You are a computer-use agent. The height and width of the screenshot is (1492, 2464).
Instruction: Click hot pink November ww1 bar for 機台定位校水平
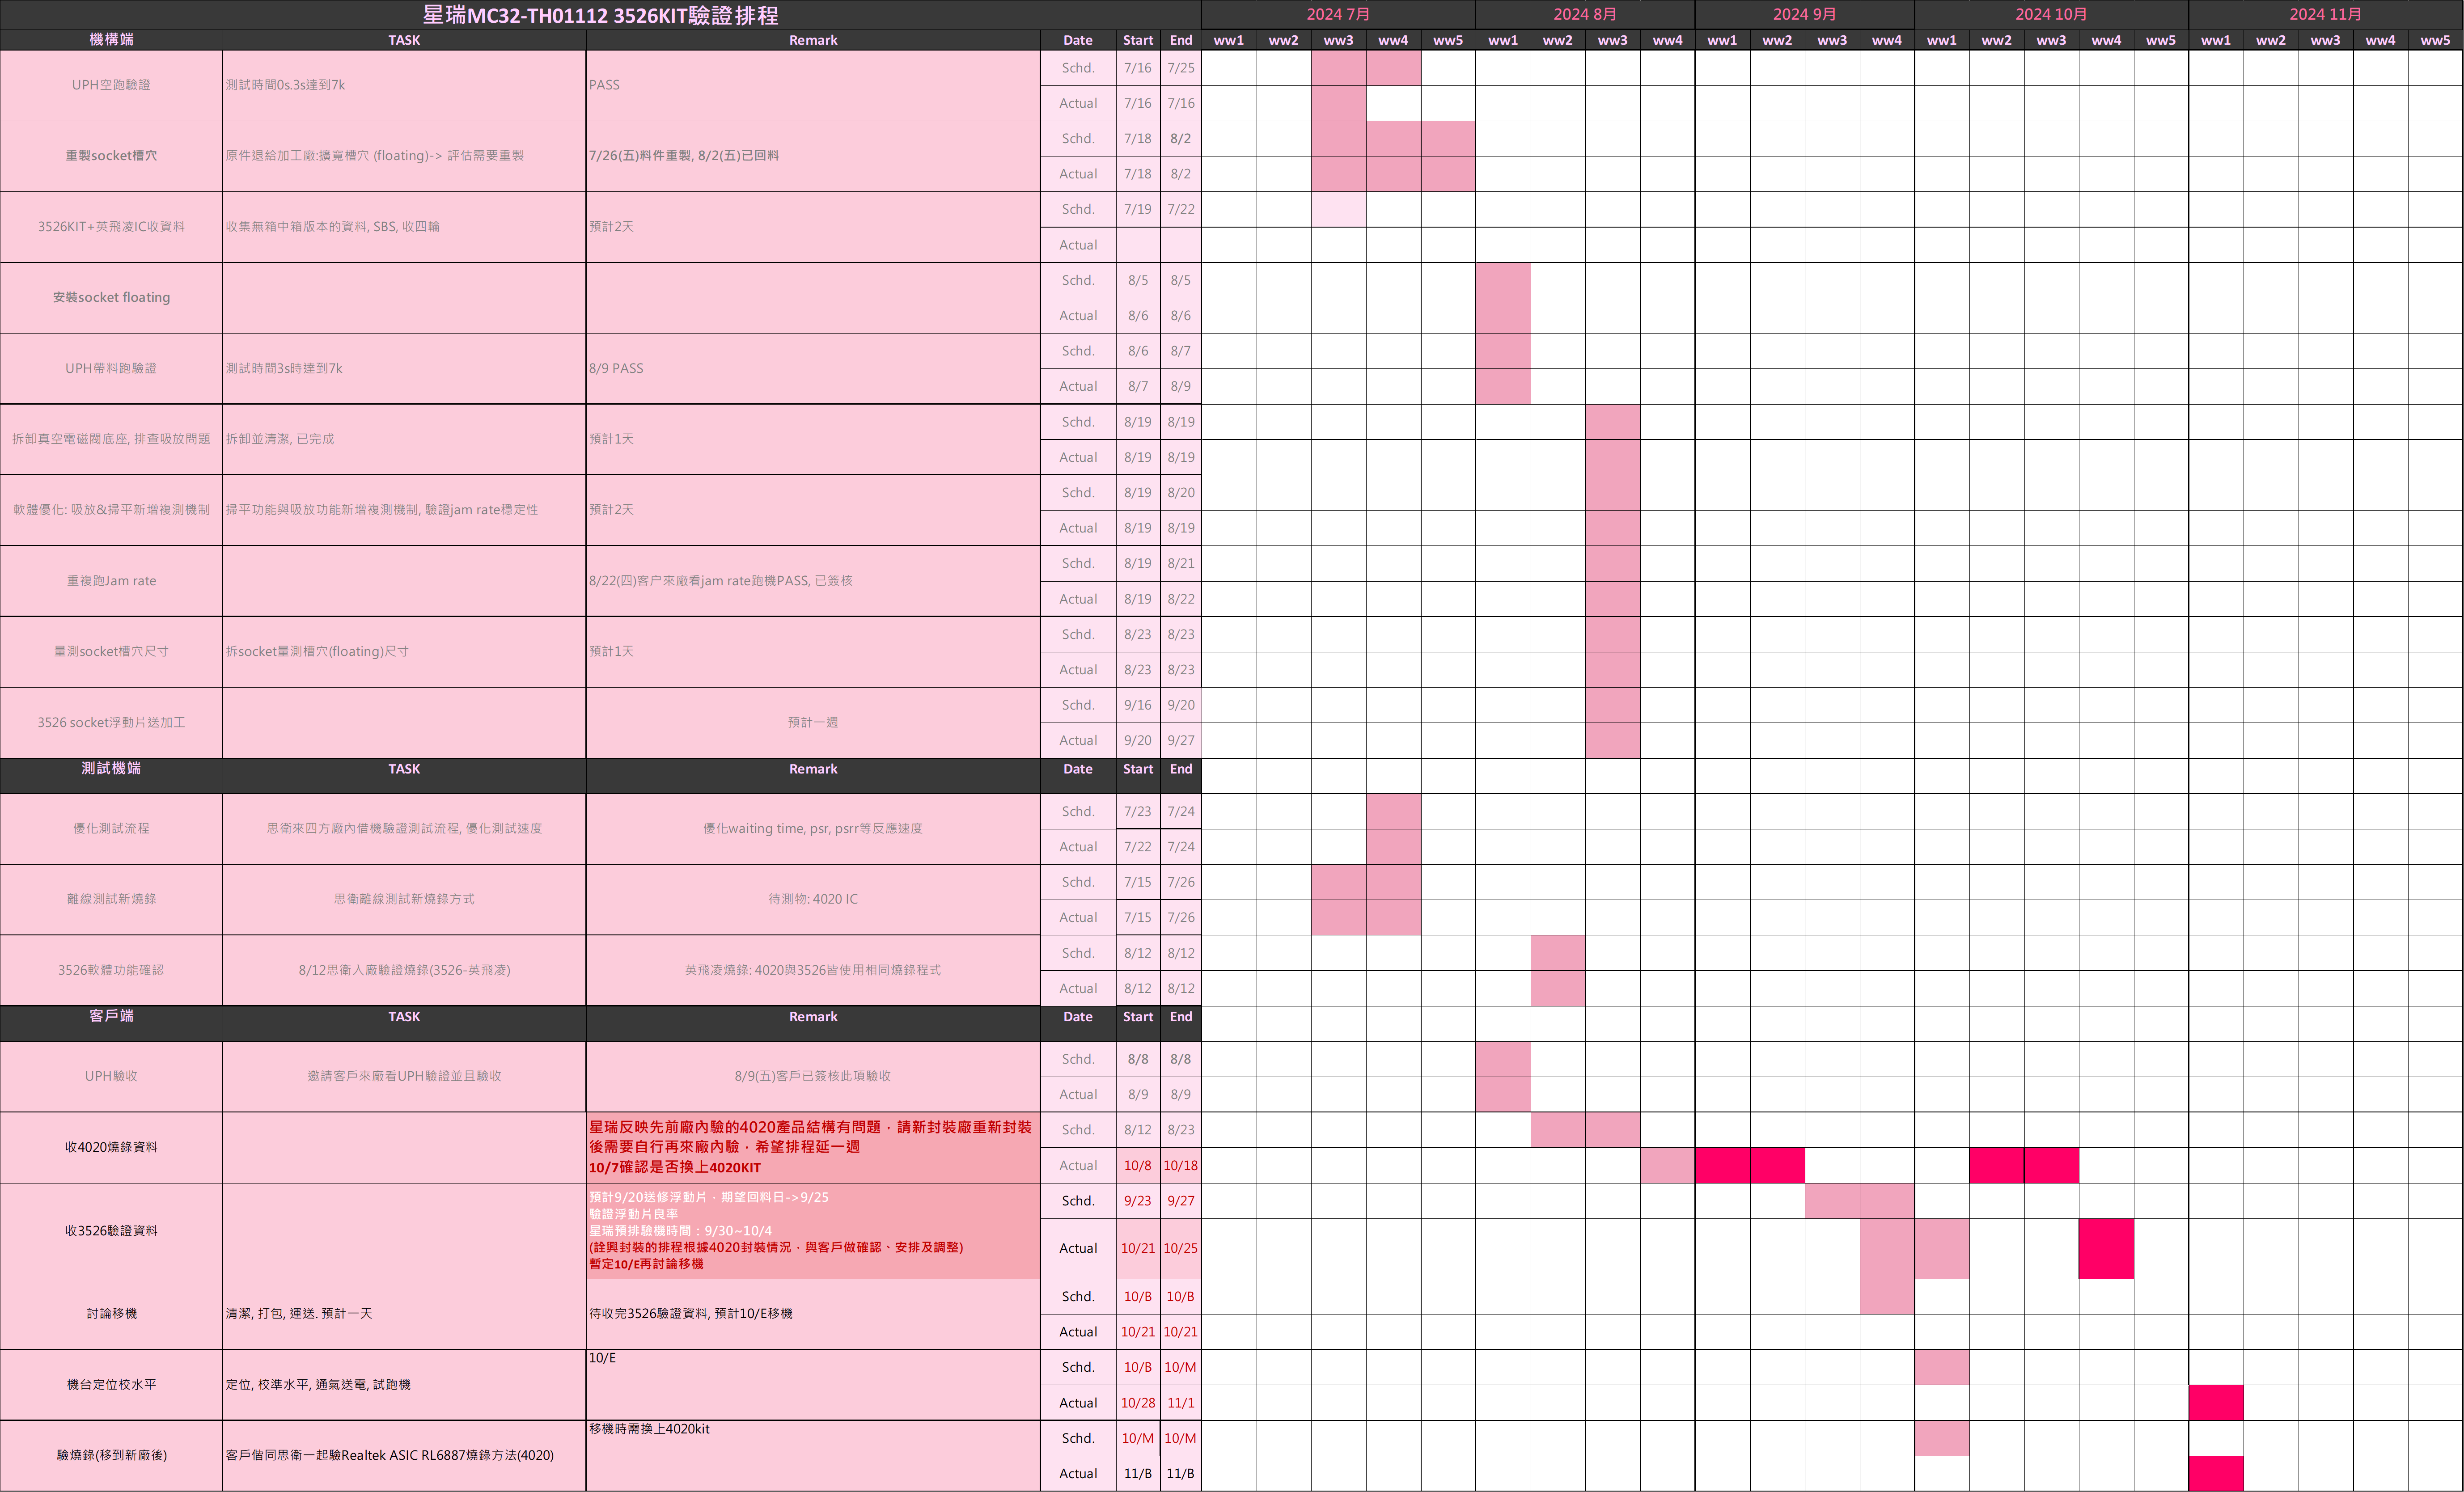pyautogui.click(x=2216, y=1403)
